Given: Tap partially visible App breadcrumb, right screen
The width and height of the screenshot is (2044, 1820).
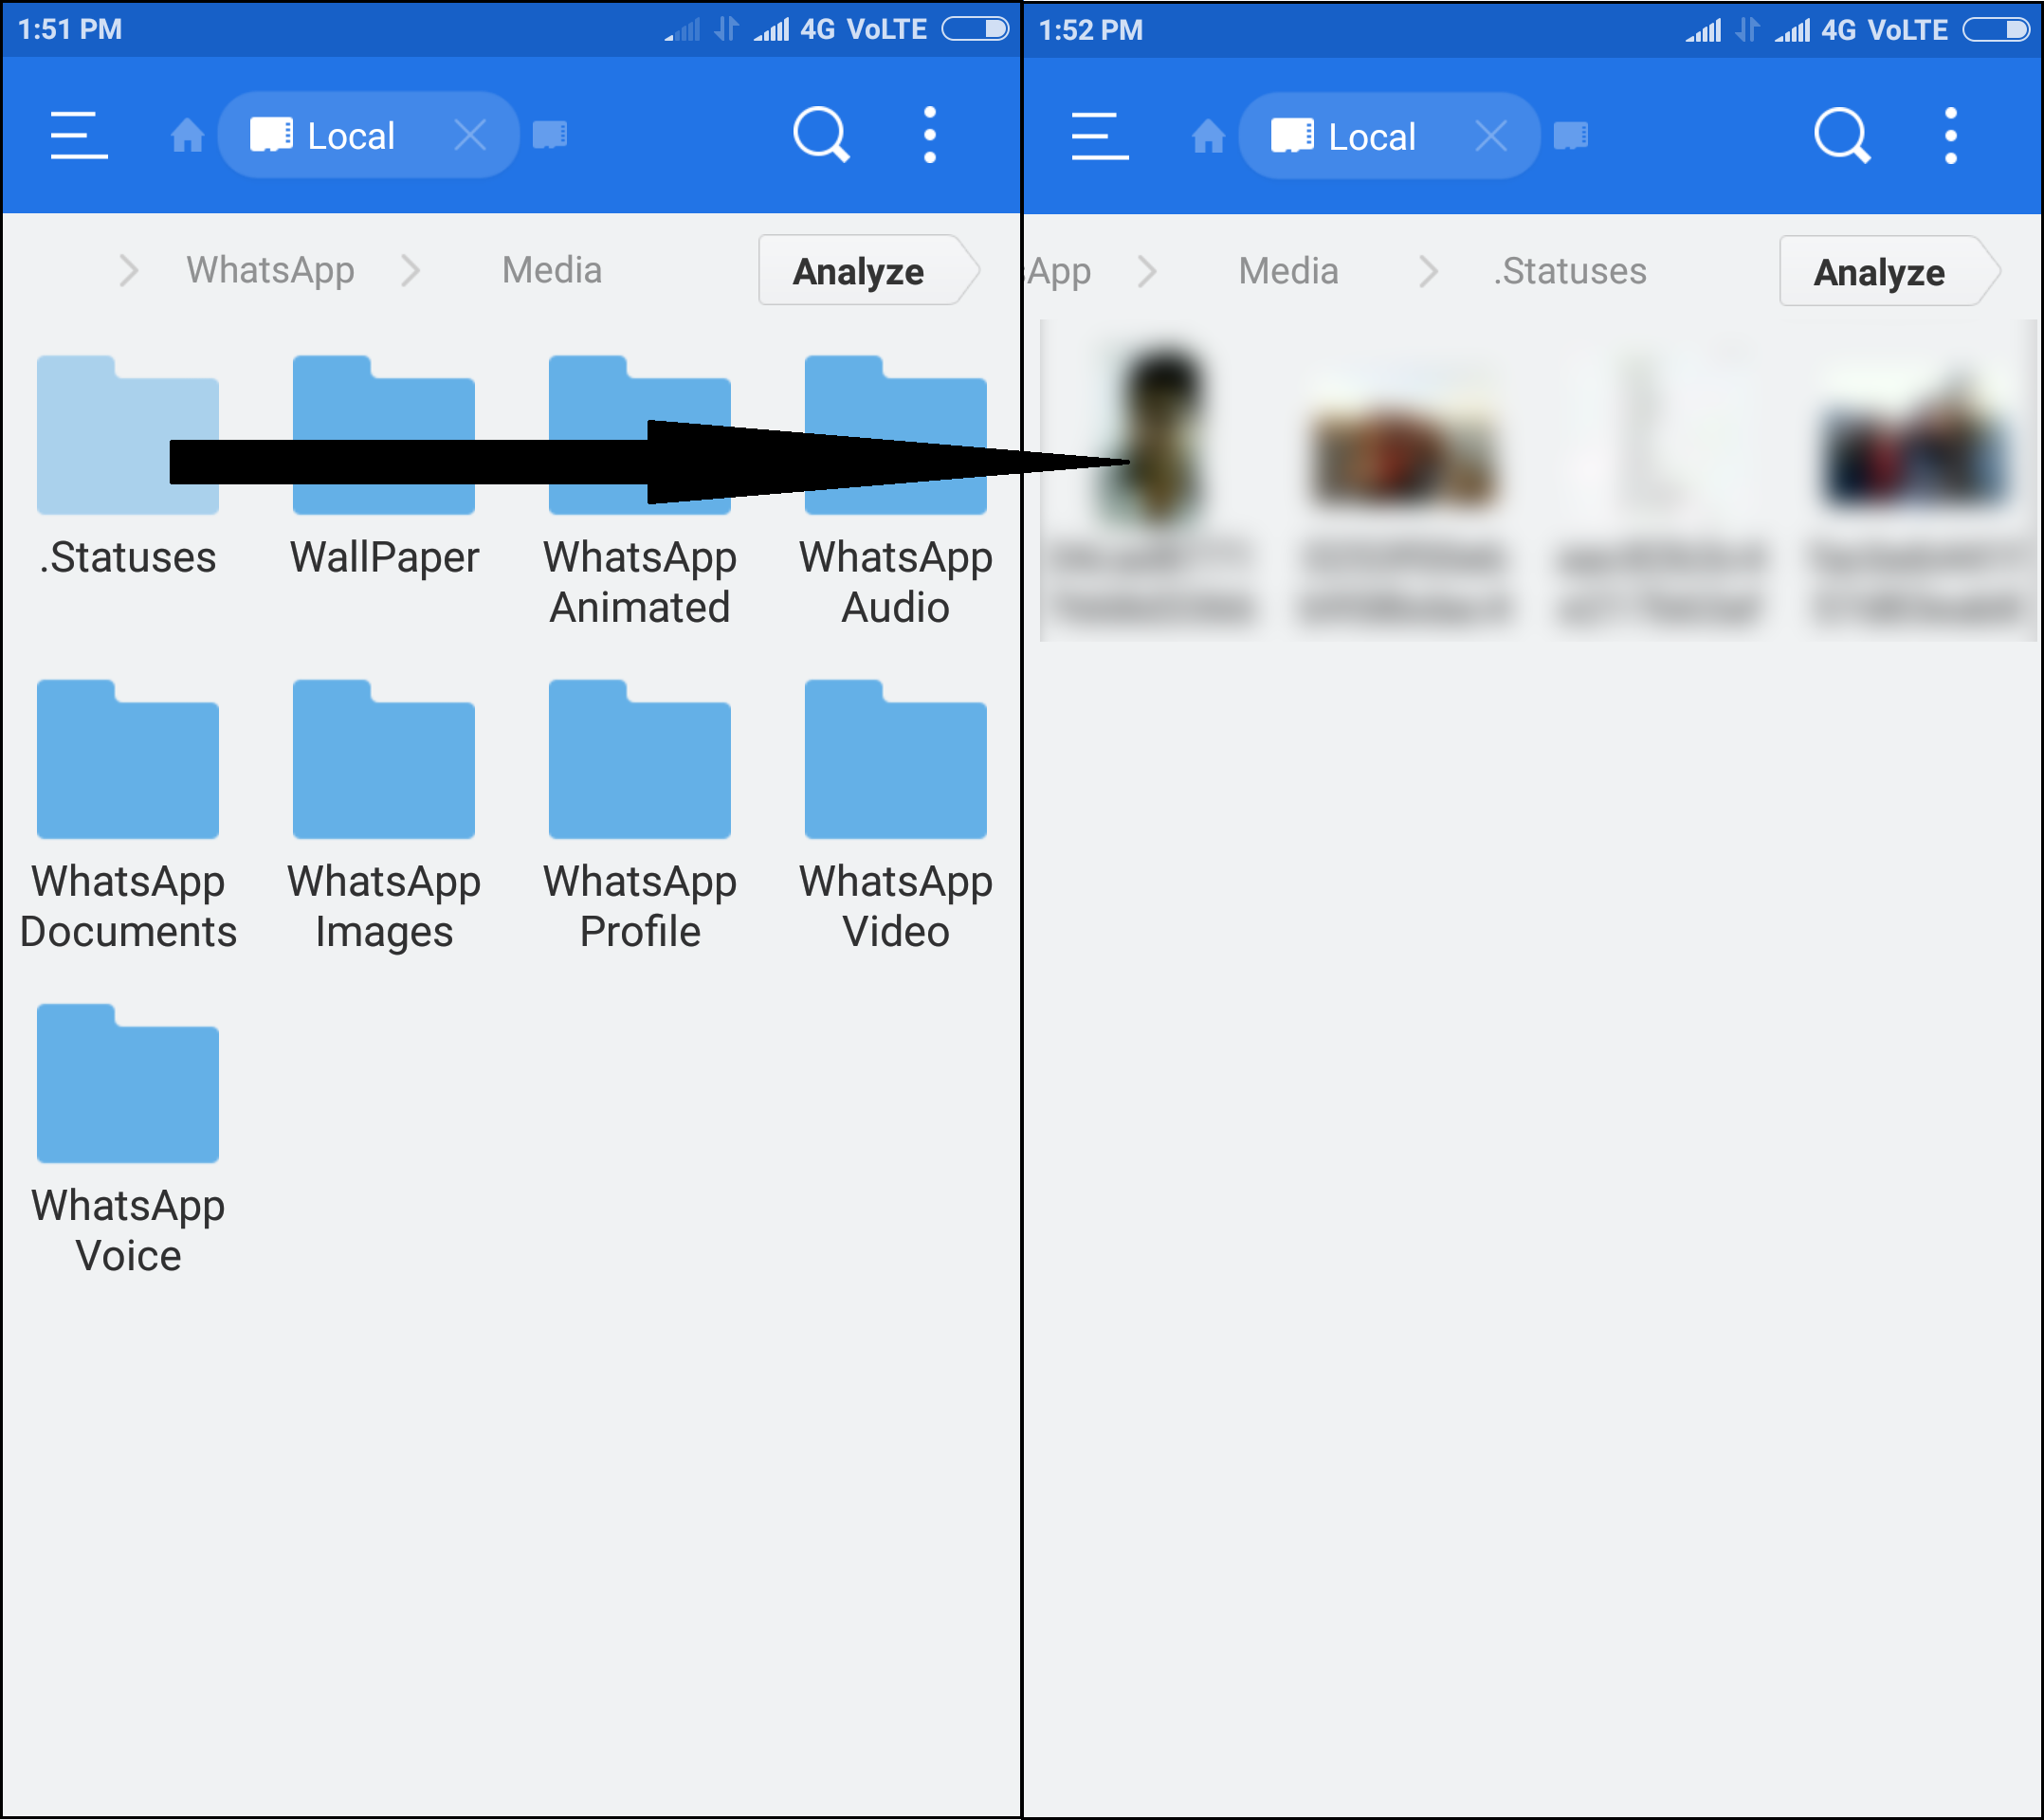Looking at the screenshot, I should point(1059,271).
